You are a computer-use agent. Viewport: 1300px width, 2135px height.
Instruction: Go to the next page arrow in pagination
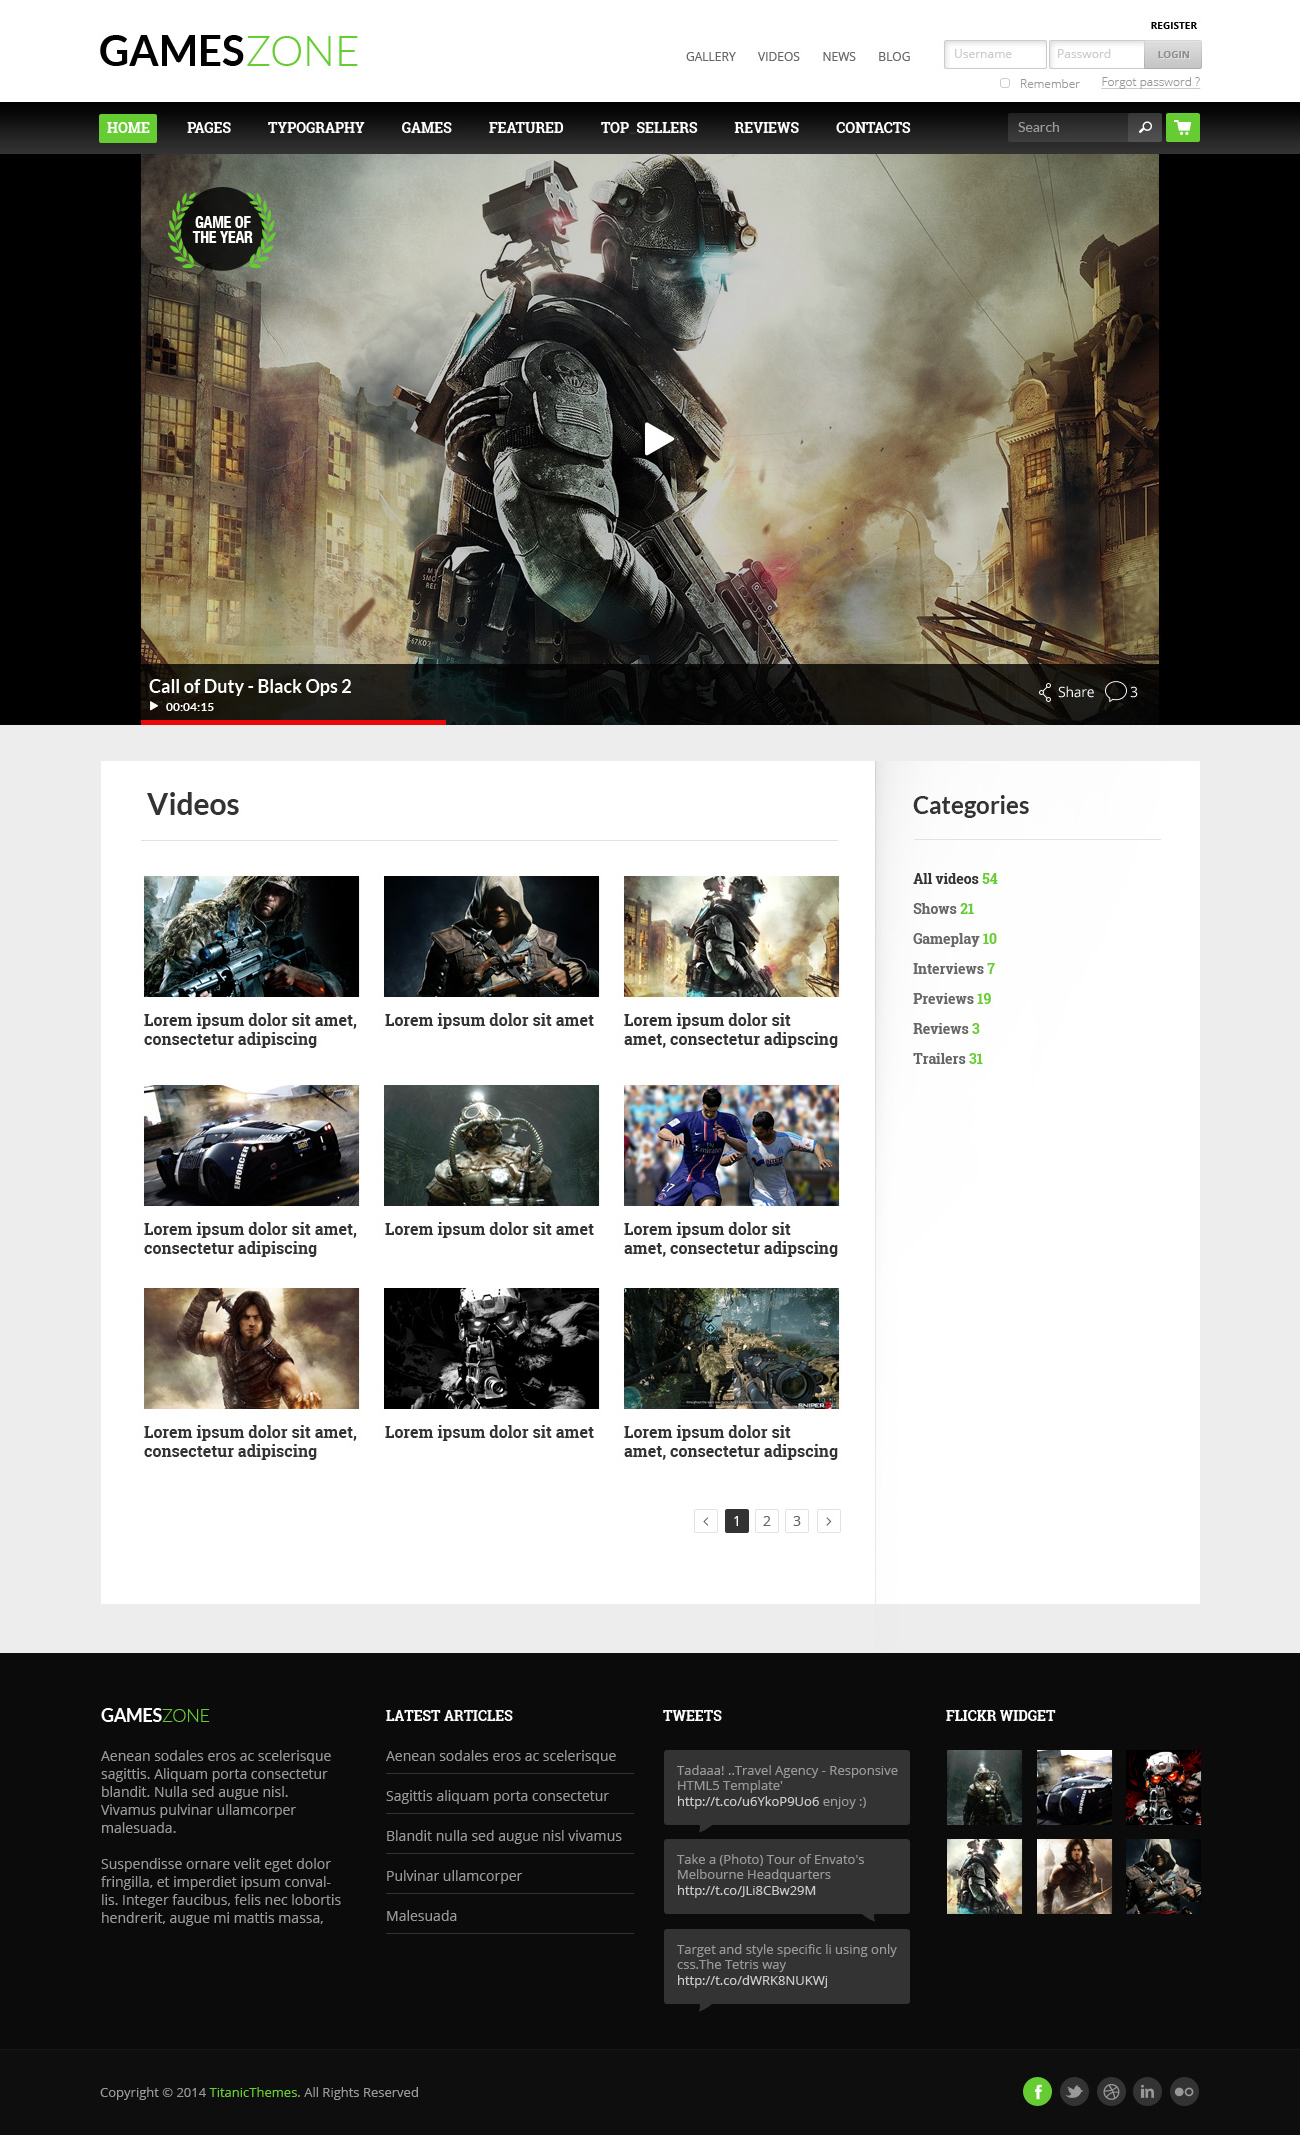tap(828, 1521)
